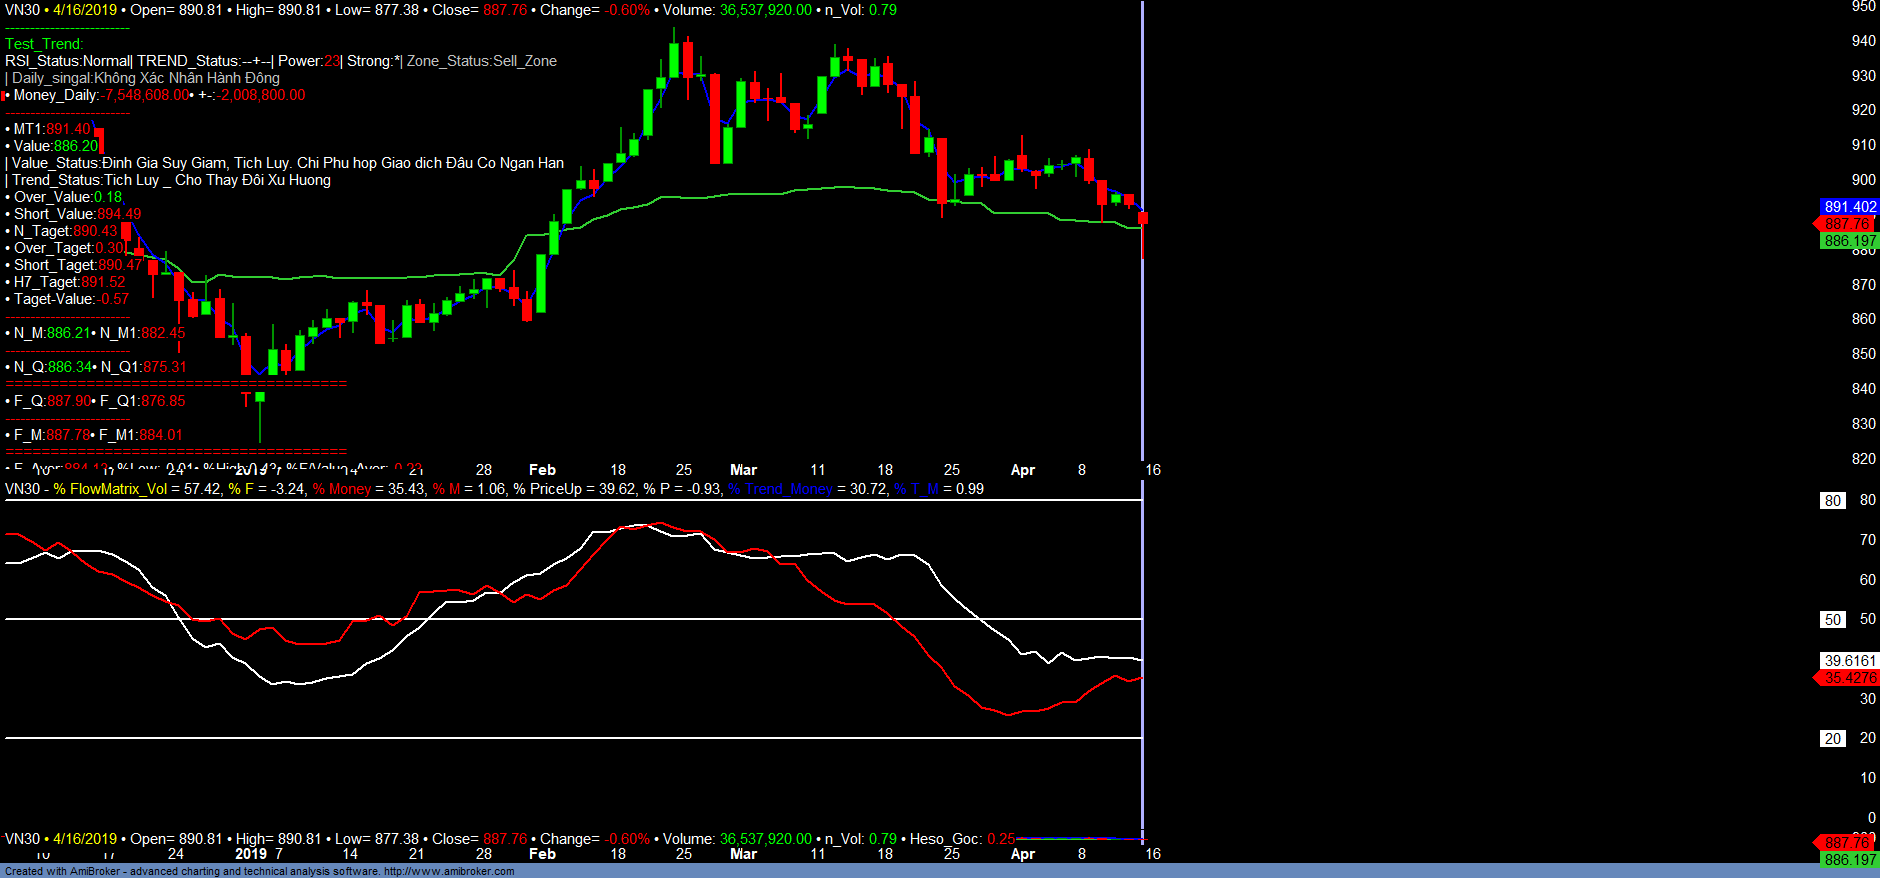Click the small red marker beside Money_Daily
Screen dimensions: 1880x878
tap(5, 96)
